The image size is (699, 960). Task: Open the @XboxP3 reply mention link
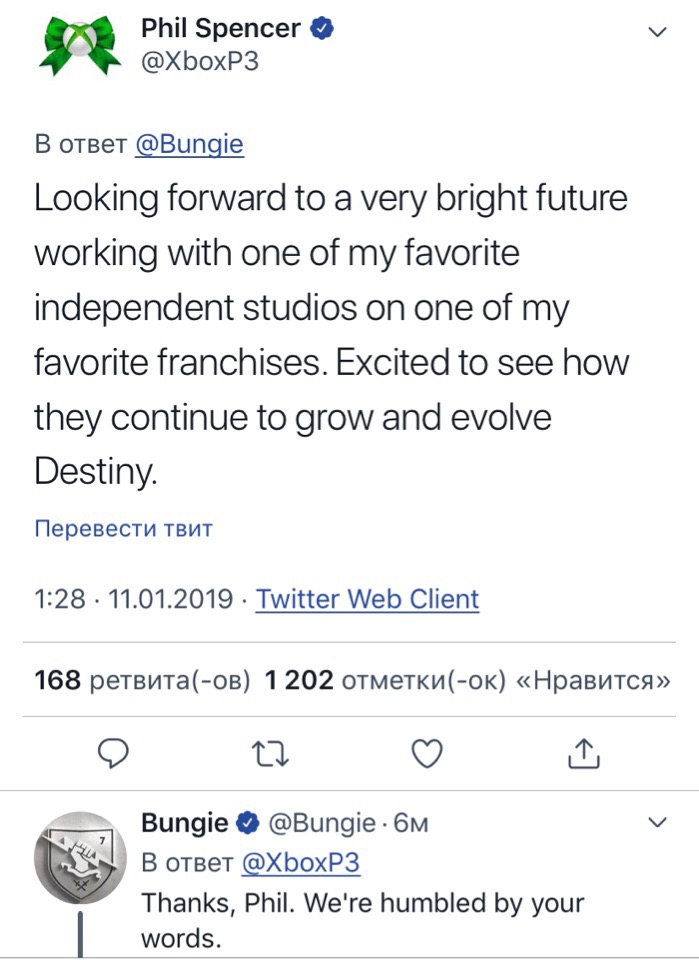301,863
